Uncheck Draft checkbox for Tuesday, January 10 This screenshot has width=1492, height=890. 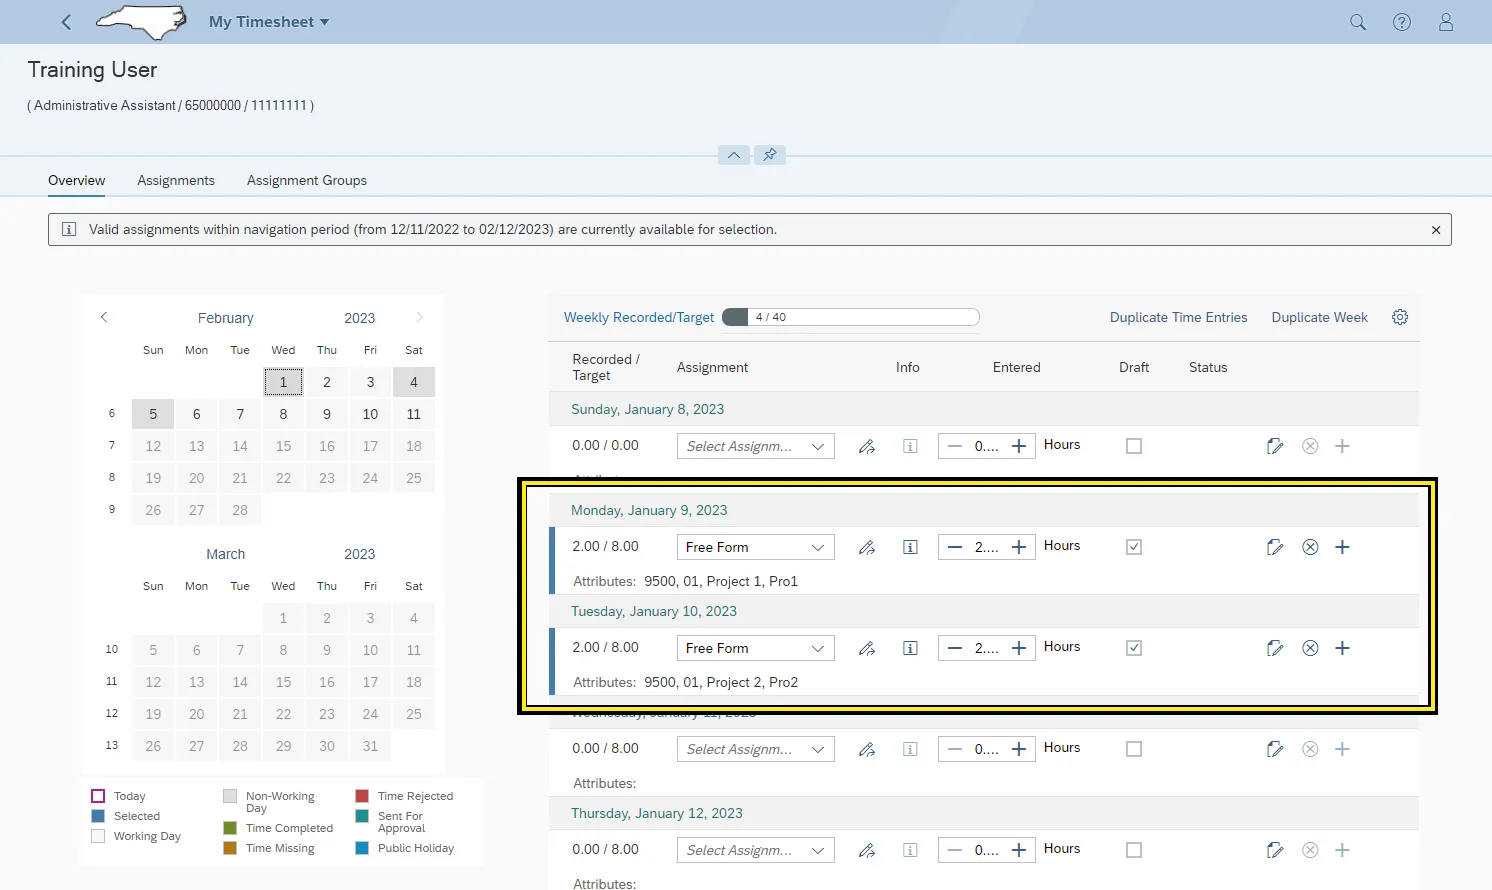1133,648
